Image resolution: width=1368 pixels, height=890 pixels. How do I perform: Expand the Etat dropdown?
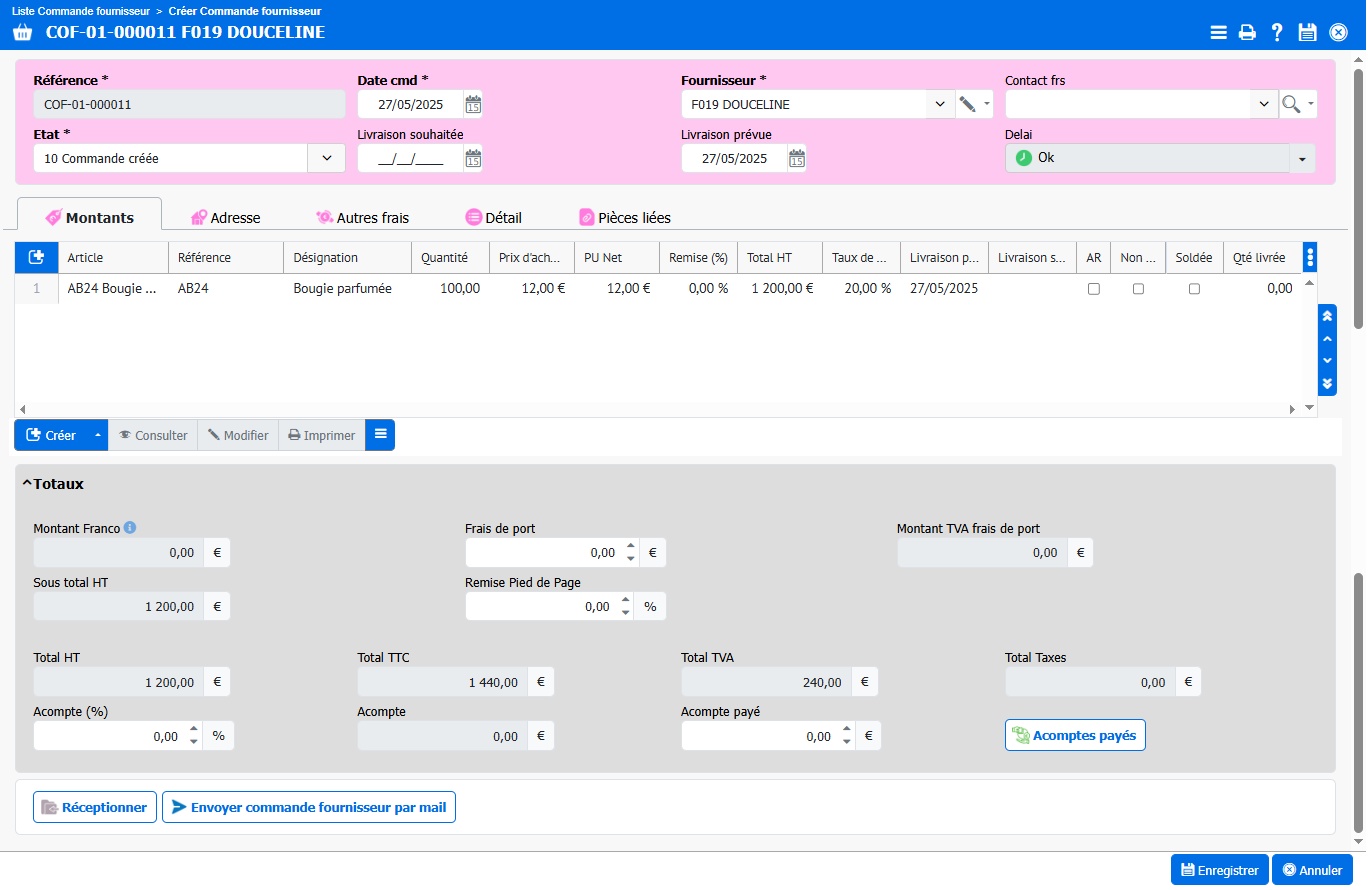(326, 158)
